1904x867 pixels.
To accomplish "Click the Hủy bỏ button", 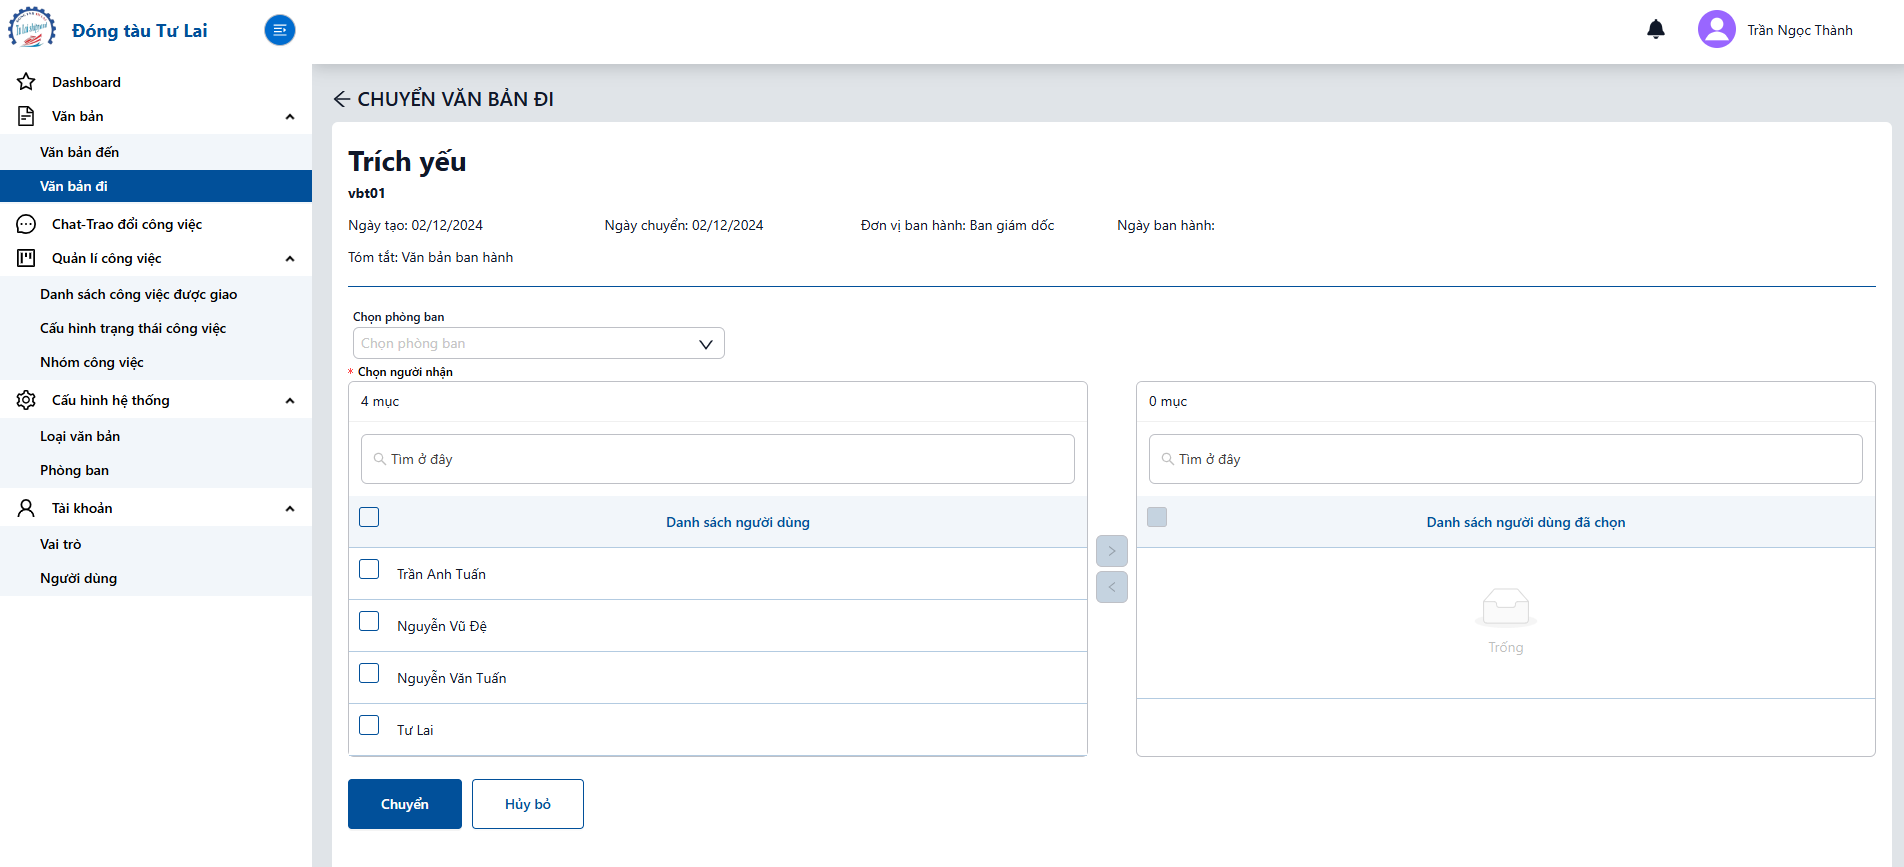I will (x=528, y=804).
